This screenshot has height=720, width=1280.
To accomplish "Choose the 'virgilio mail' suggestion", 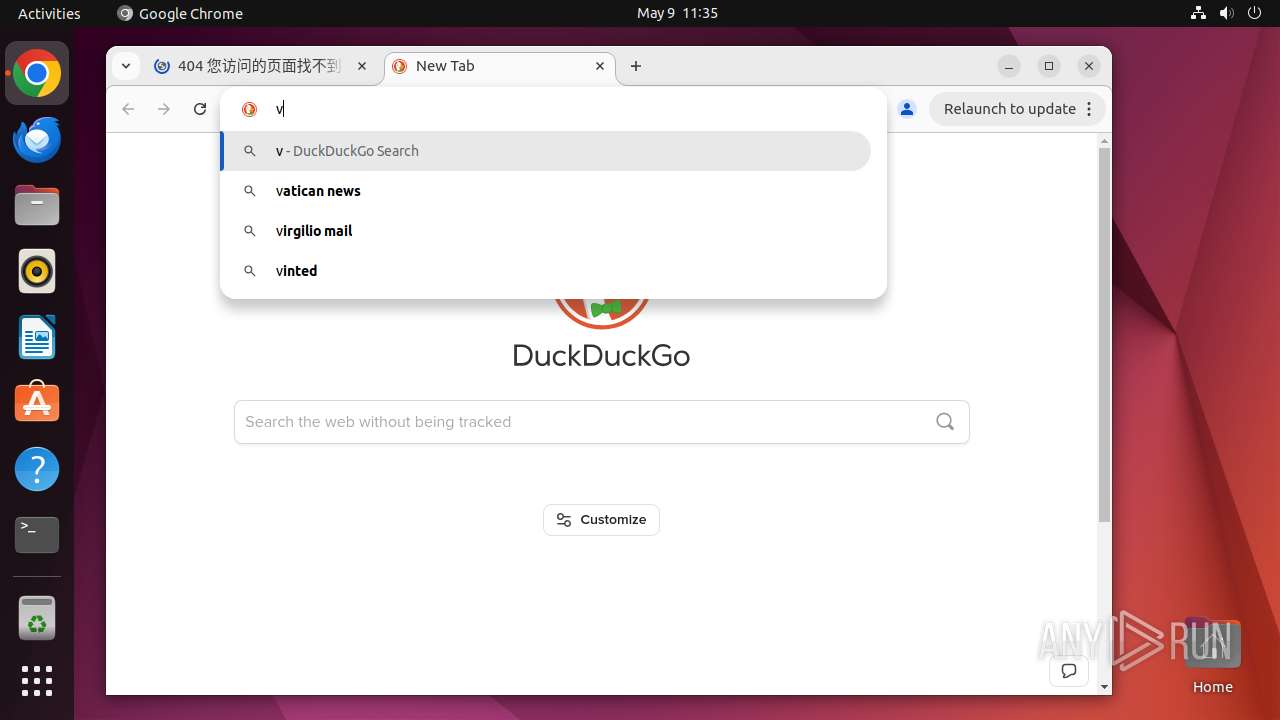I will point(545,231).
